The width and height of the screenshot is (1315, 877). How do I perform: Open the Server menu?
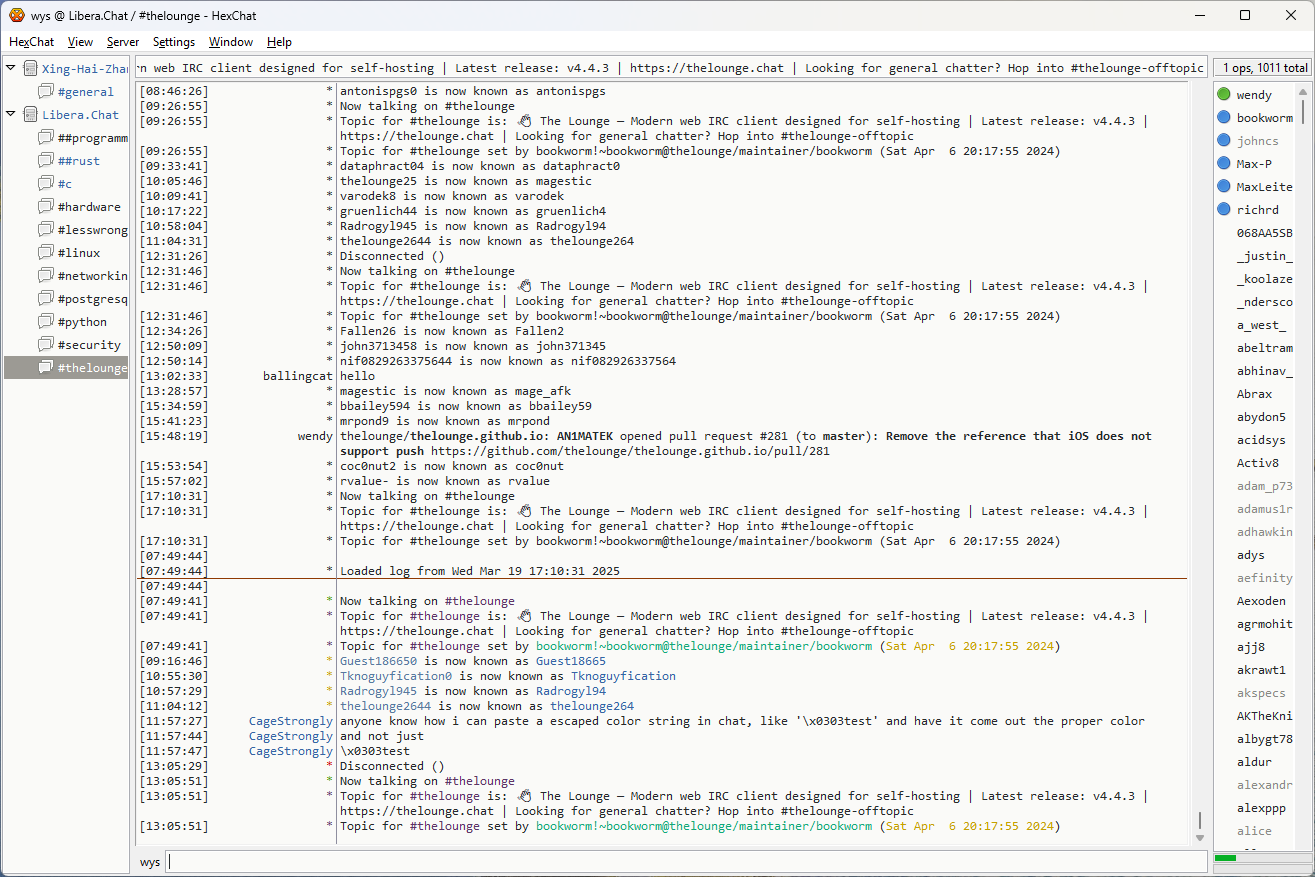[123, 42]
